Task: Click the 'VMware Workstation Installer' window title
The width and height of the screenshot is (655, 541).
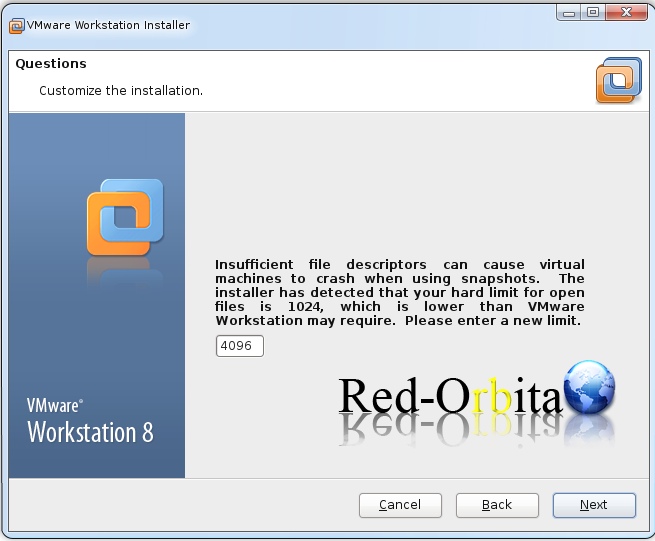Action: pos(108,25)
